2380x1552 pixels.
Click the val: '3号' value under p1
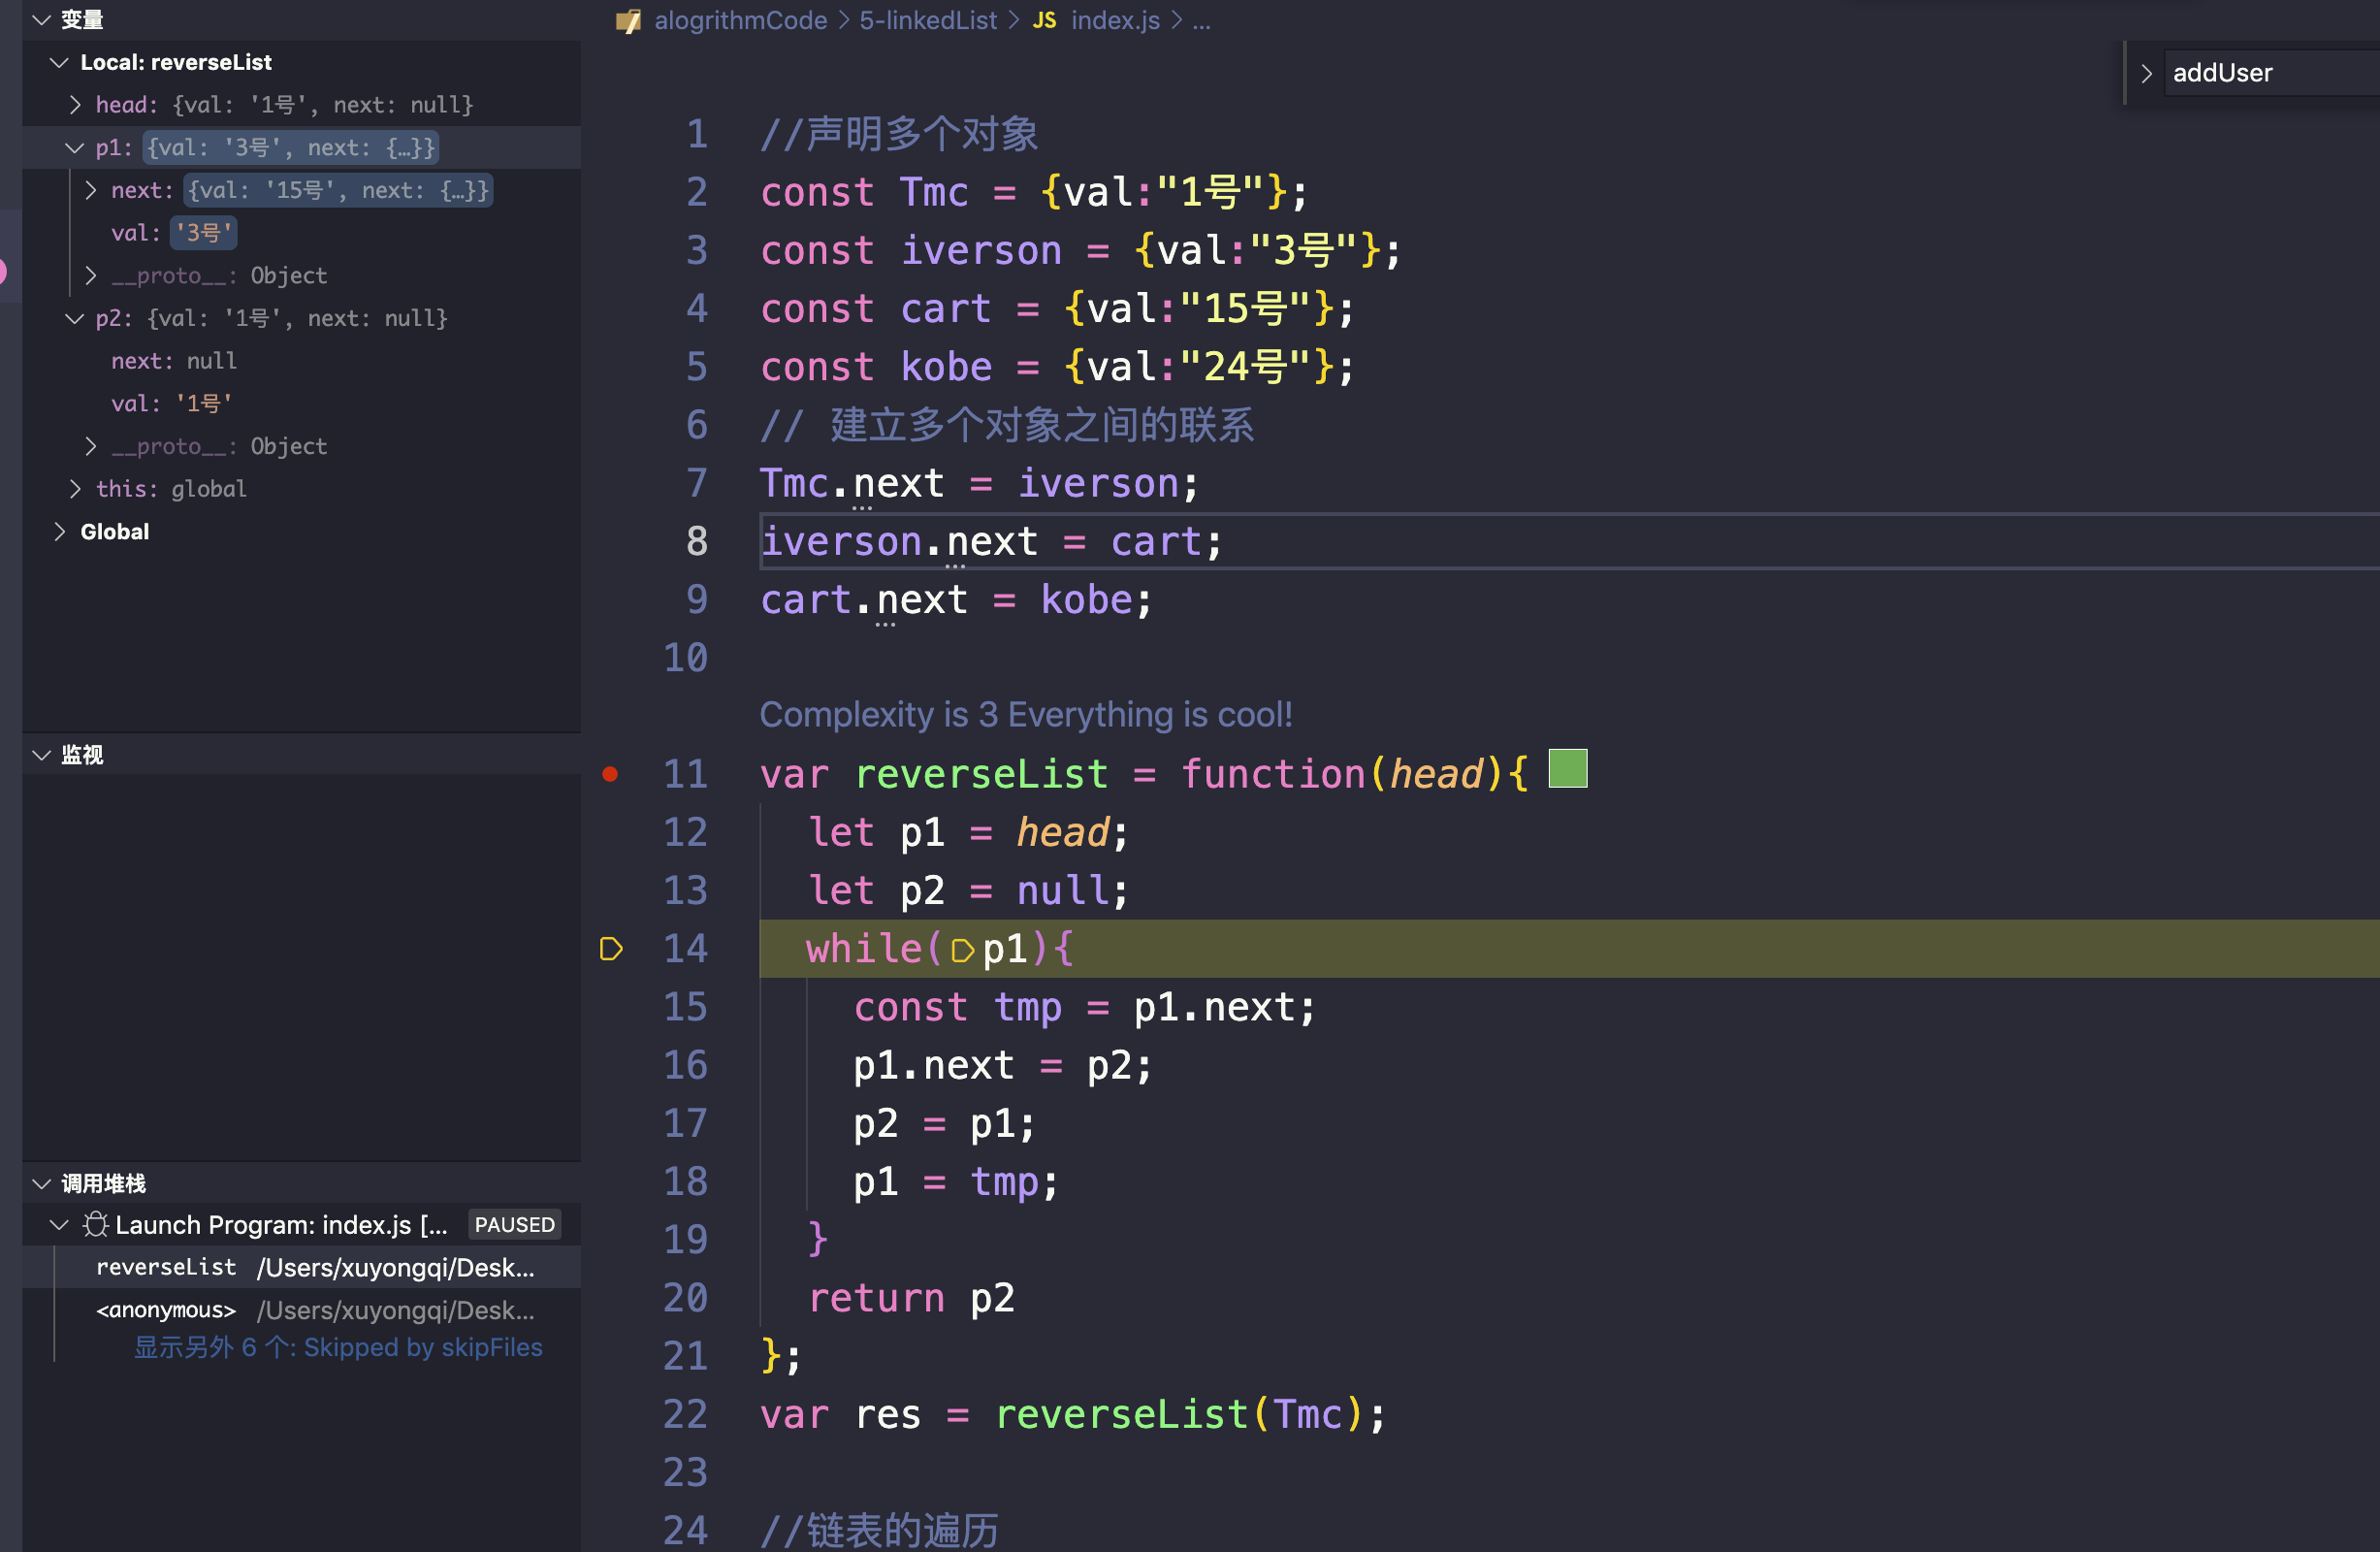(x=203, y=233)
